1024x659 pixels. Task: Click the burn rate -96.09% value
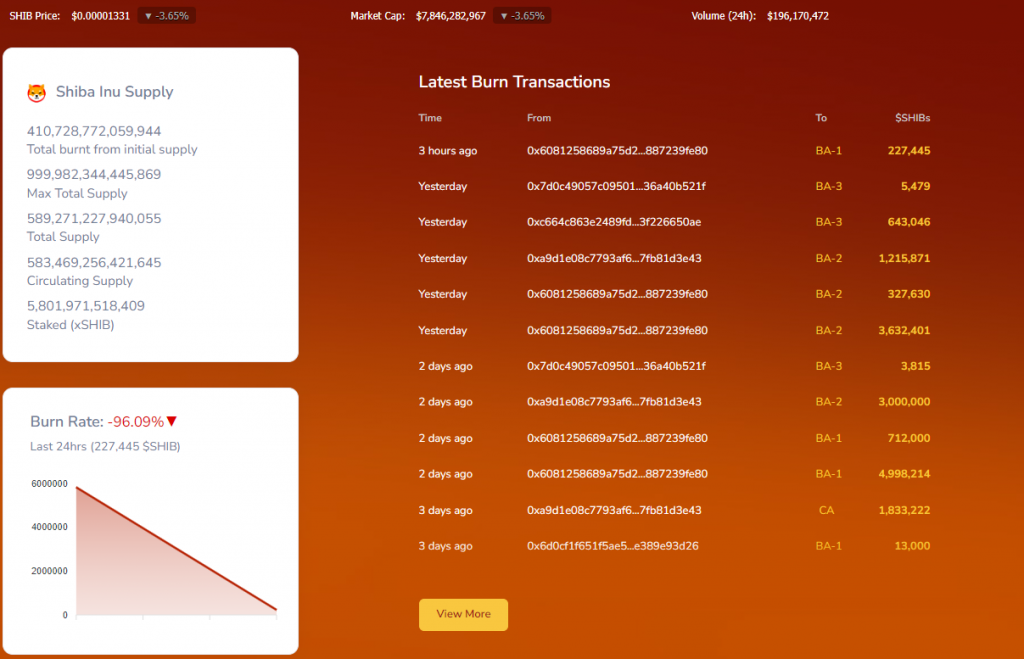pyautogui.click(x=136, y=422)
